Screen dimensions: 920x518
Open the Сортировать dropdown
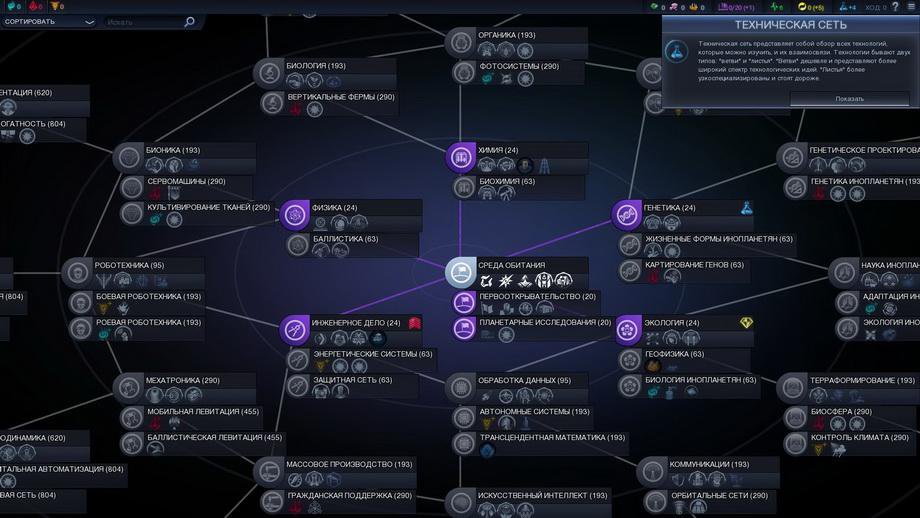pos(48,21)
